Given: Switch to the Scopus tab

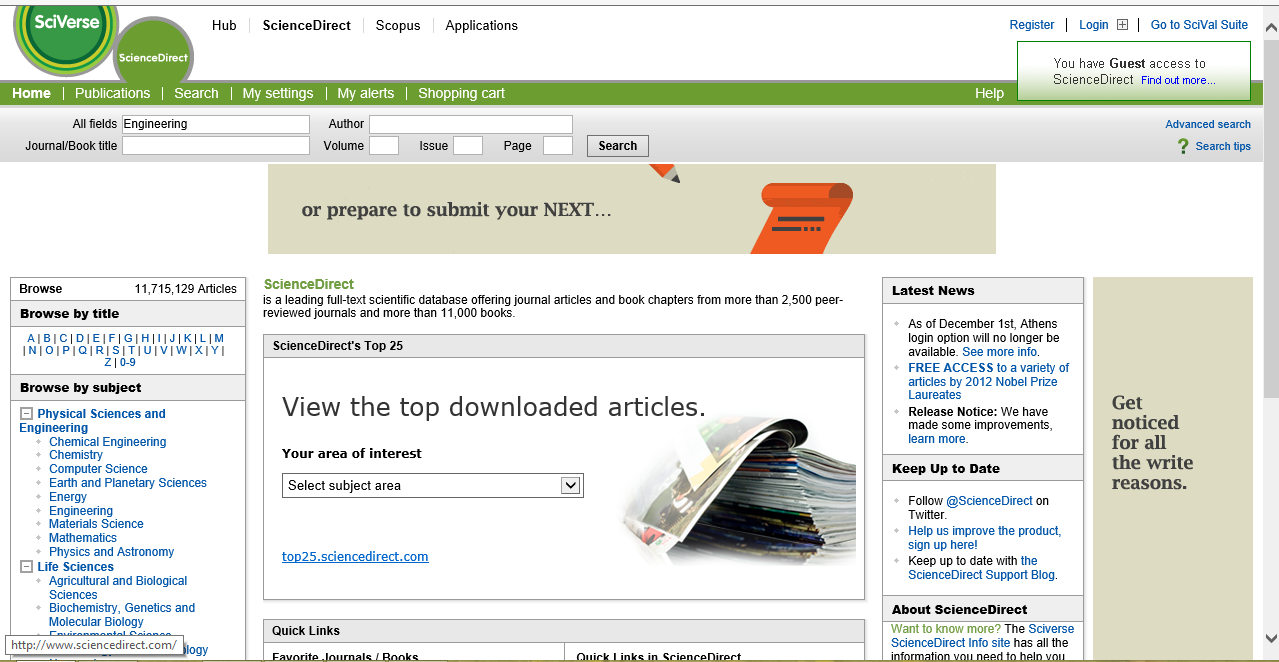Looking at the screenshot, I should (x=398, y=25).
